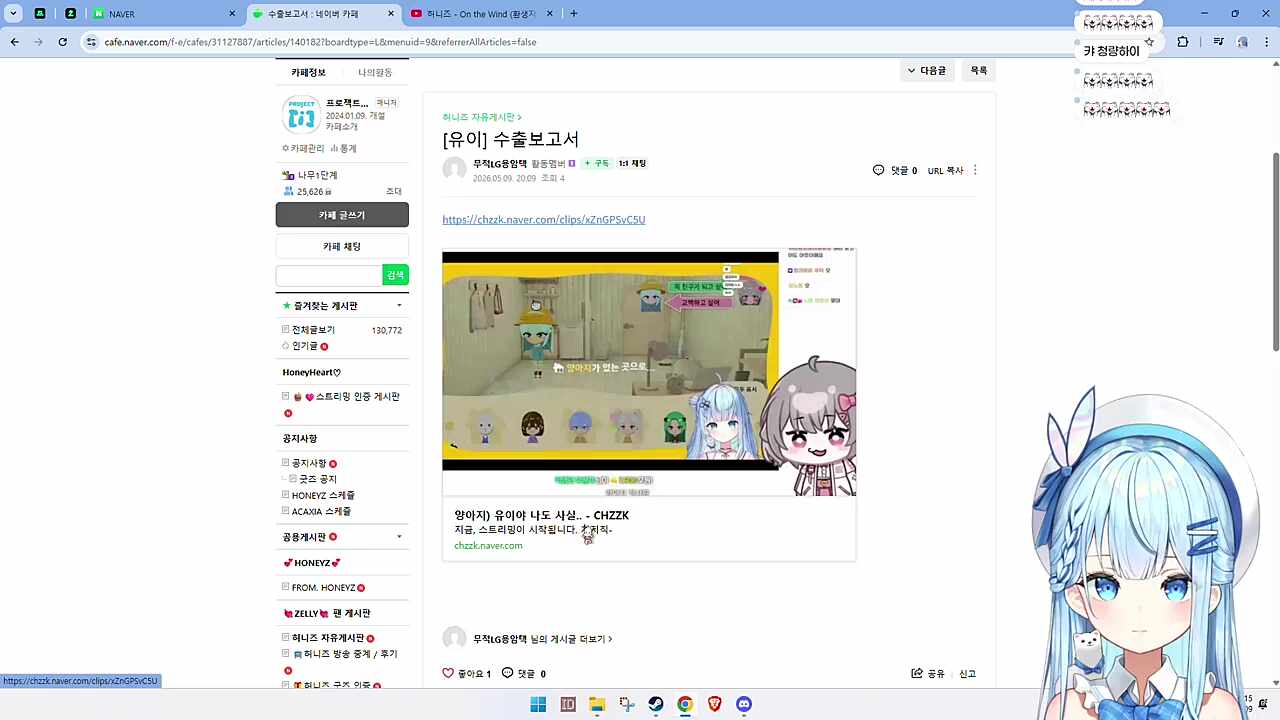Open the Project I cafe logo
1280x720 pixels.
[x=301, y=115]
